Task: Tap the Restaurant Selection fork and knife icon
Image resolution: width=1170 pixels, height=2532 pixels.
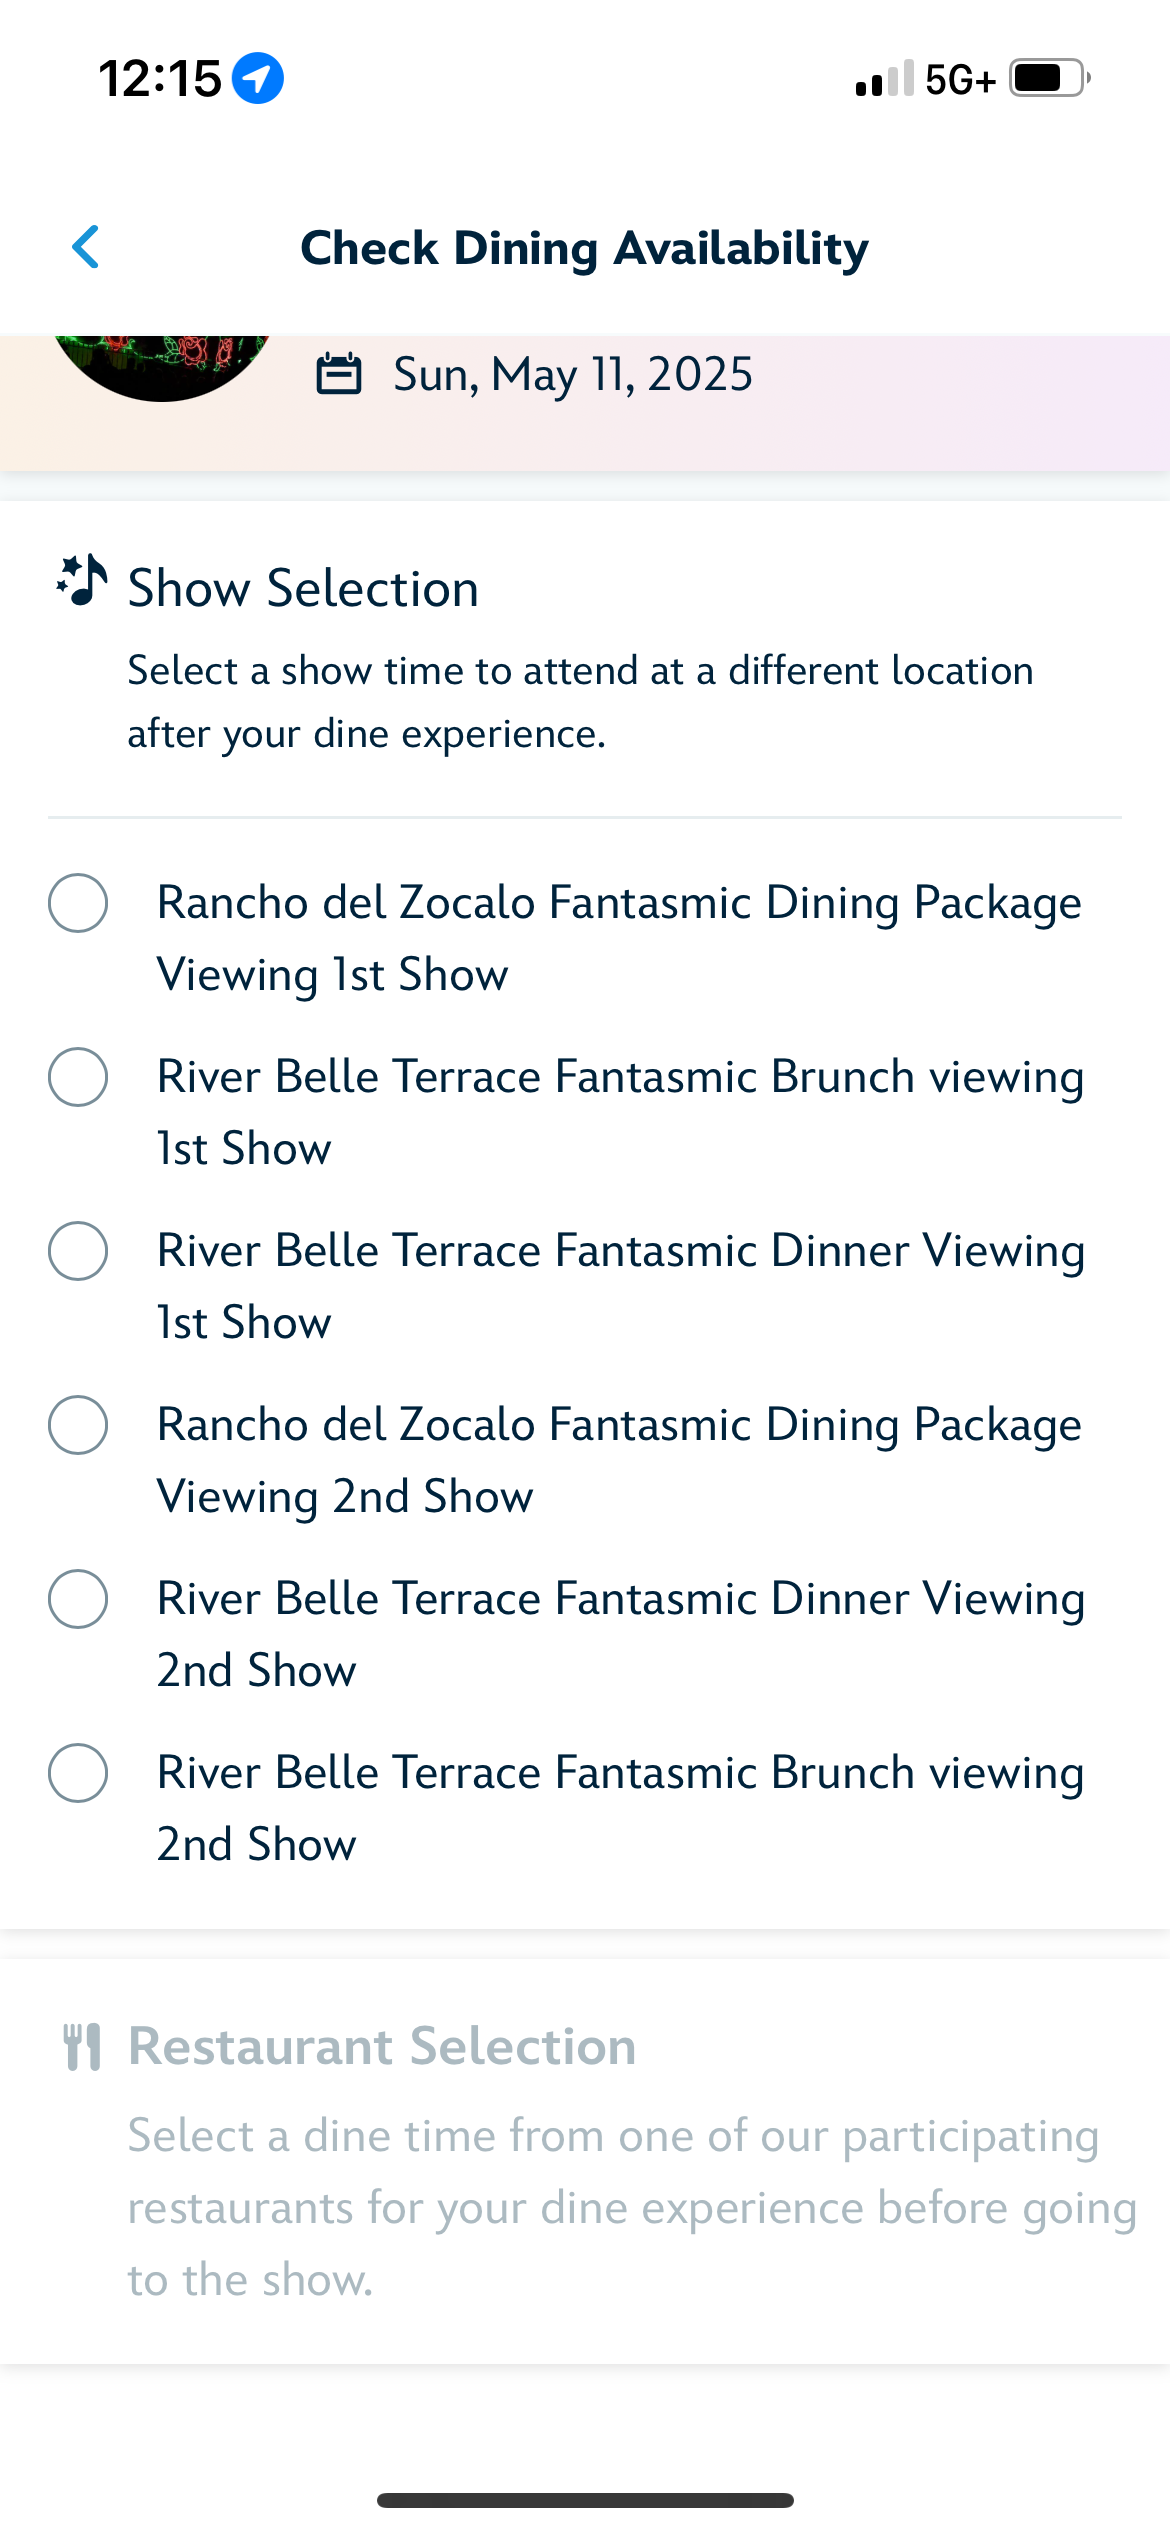Action: pyautogui.click(x=82, y=2046)
